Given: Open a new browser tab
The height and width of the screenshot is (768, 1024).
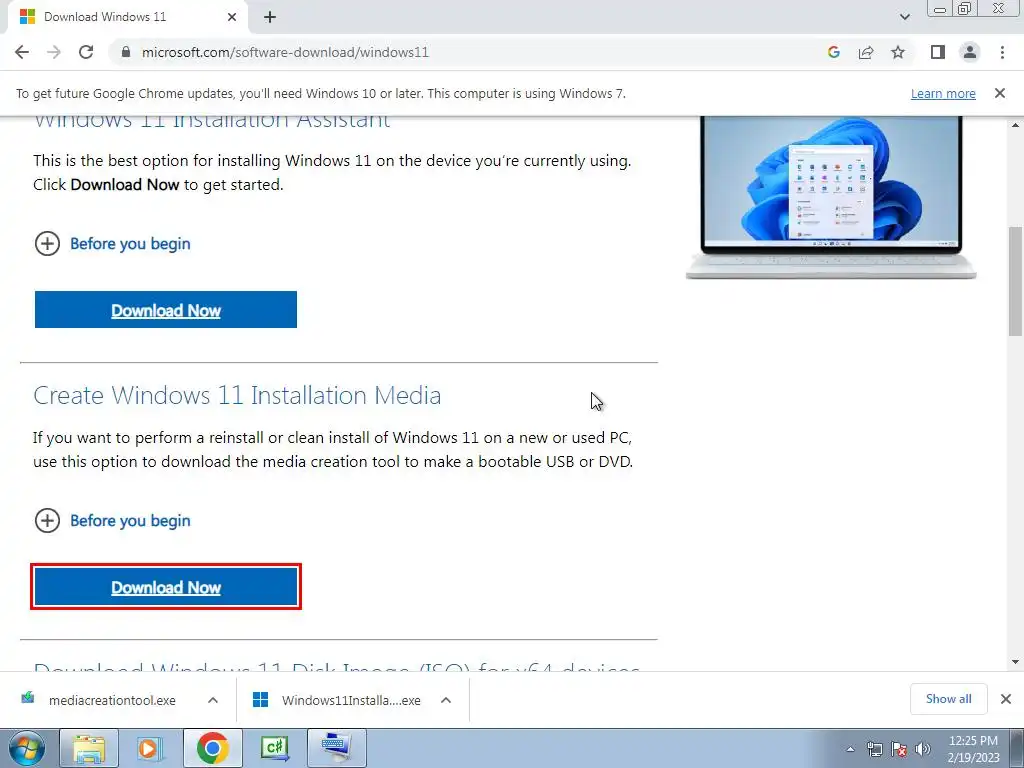Looking at the screenshot, I should (x=270, y=17).
